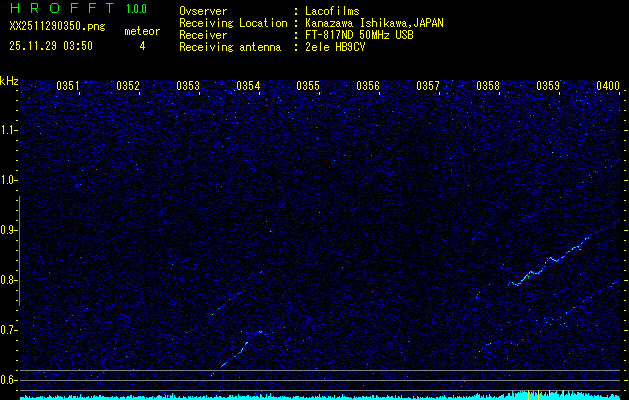Click the date stamp 25.11.29 03:50
Screen dimensions: 629x400
coord(50,46)
